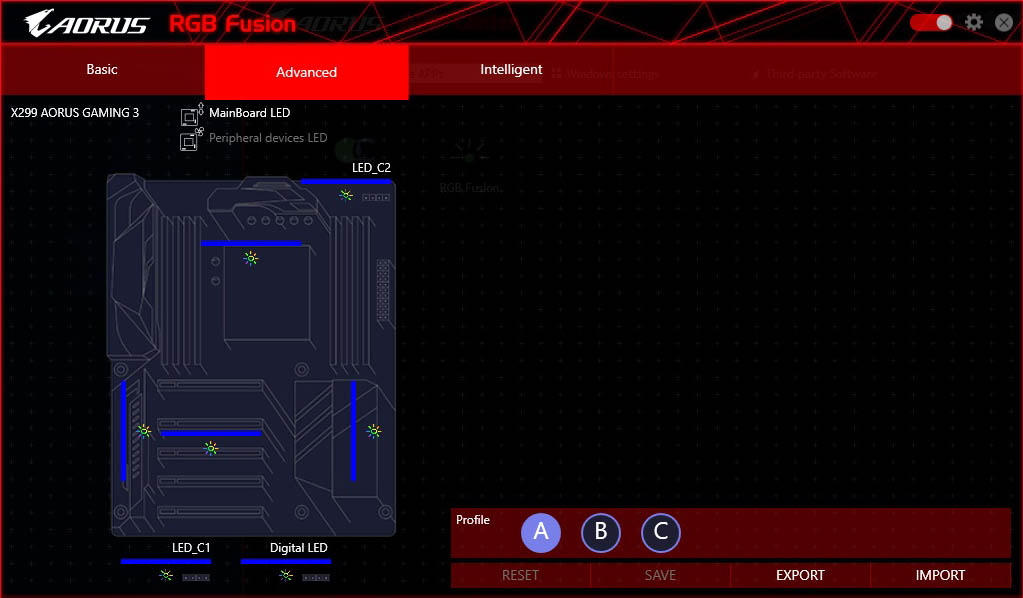Select the LED_C2 blue strip
Screen dimensions: 1023x598
346,181
